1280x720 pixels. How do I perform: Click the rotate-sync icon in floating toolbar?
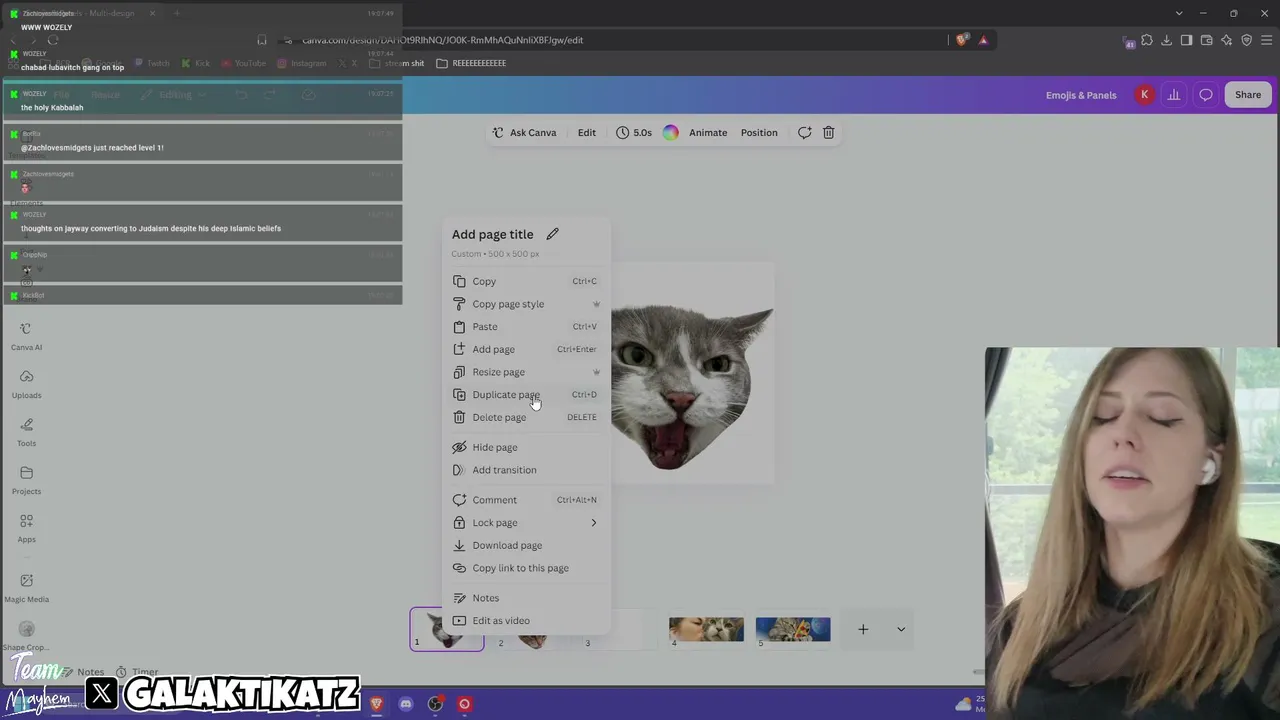(x=804, y=132)
